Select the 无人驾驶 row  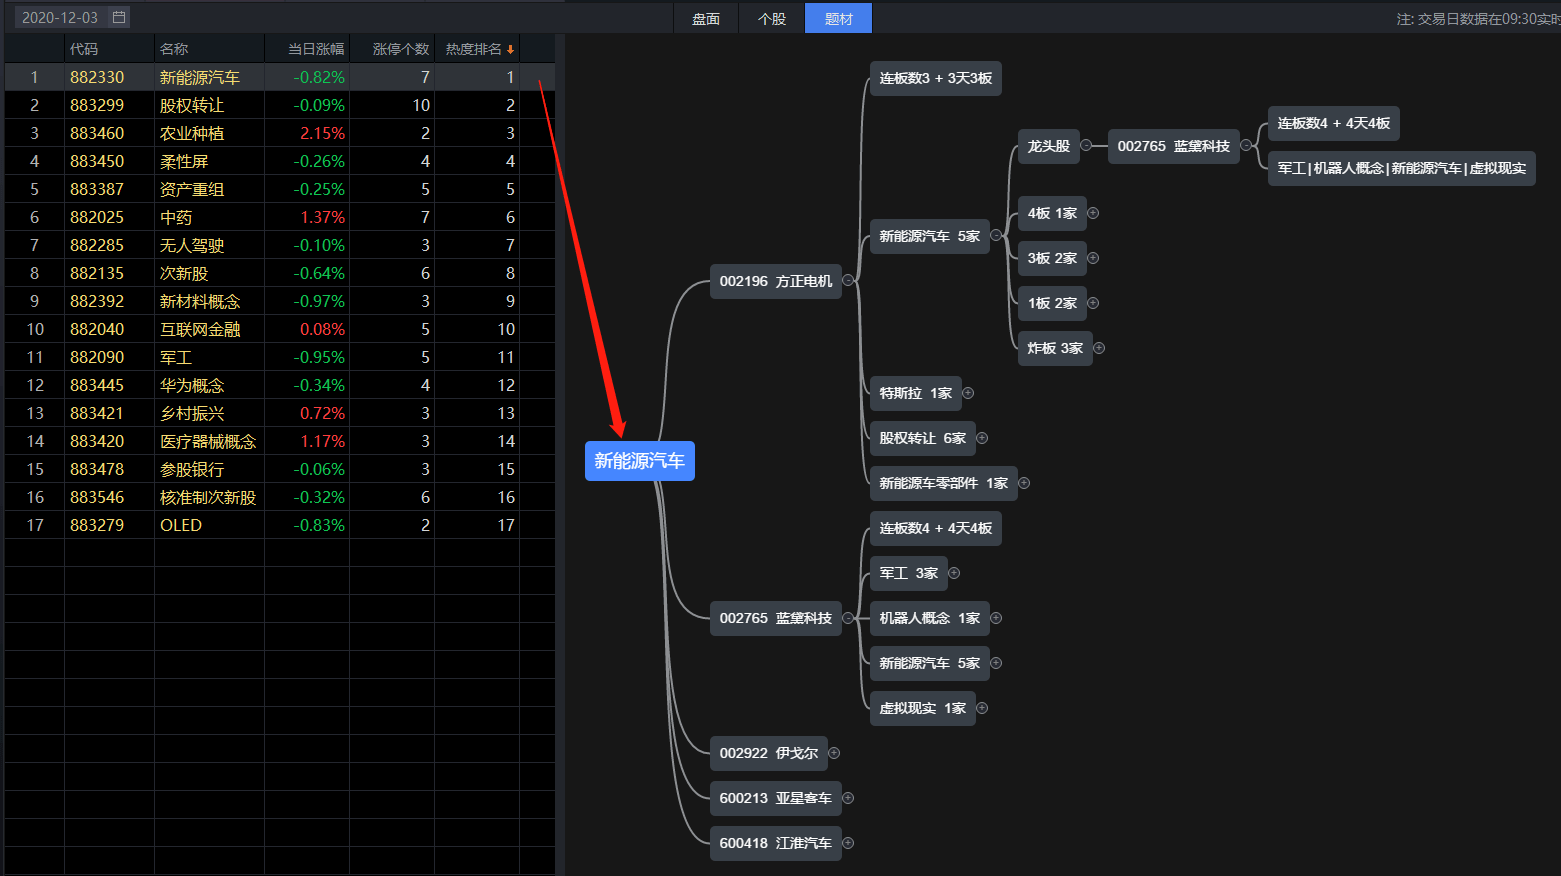279,245
